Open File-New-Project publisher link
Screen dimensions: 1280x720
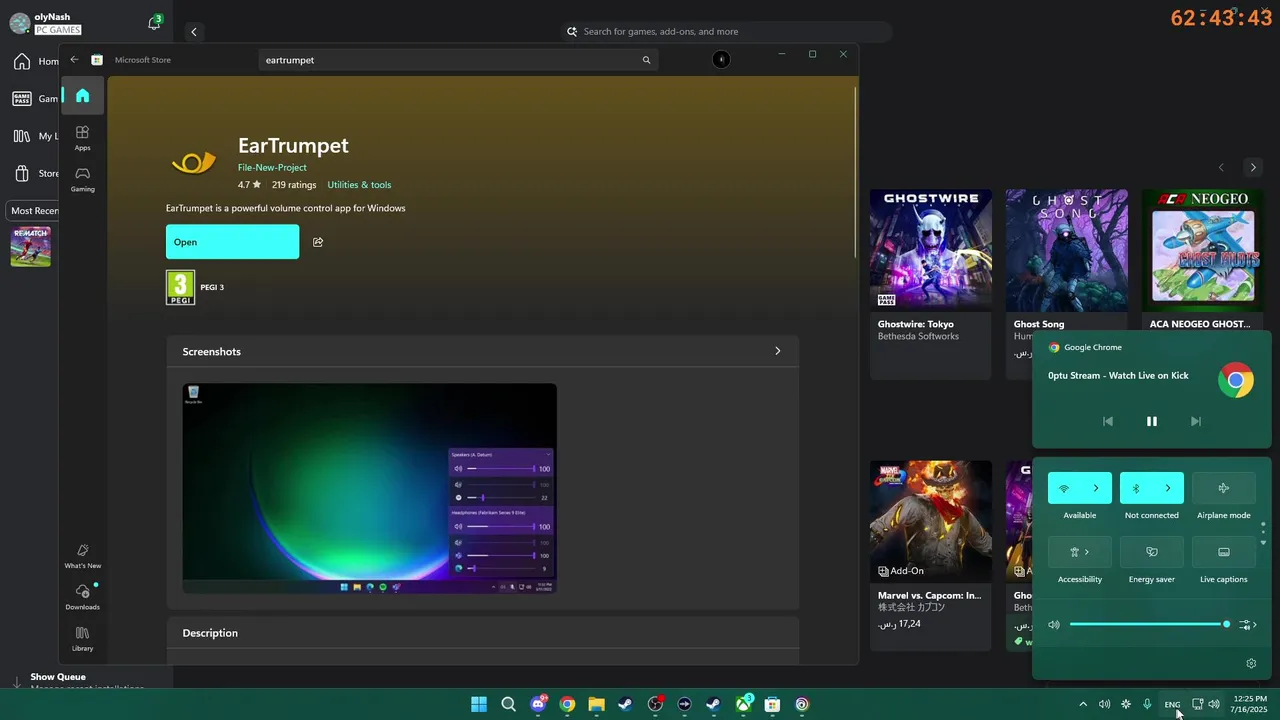tap(272, 168)
